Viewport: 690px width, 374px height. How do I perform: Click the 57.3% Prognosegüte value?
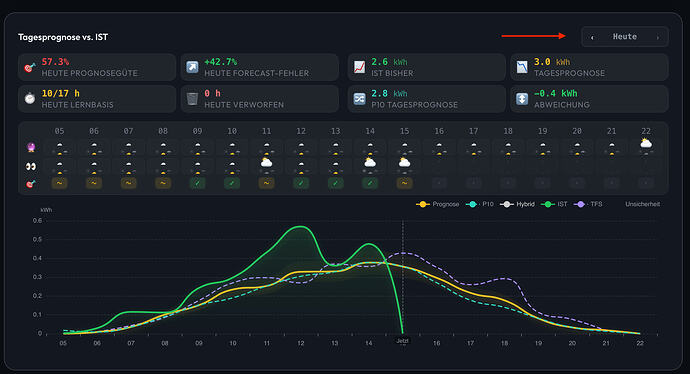pyautogui.click(x=55, y=62)
